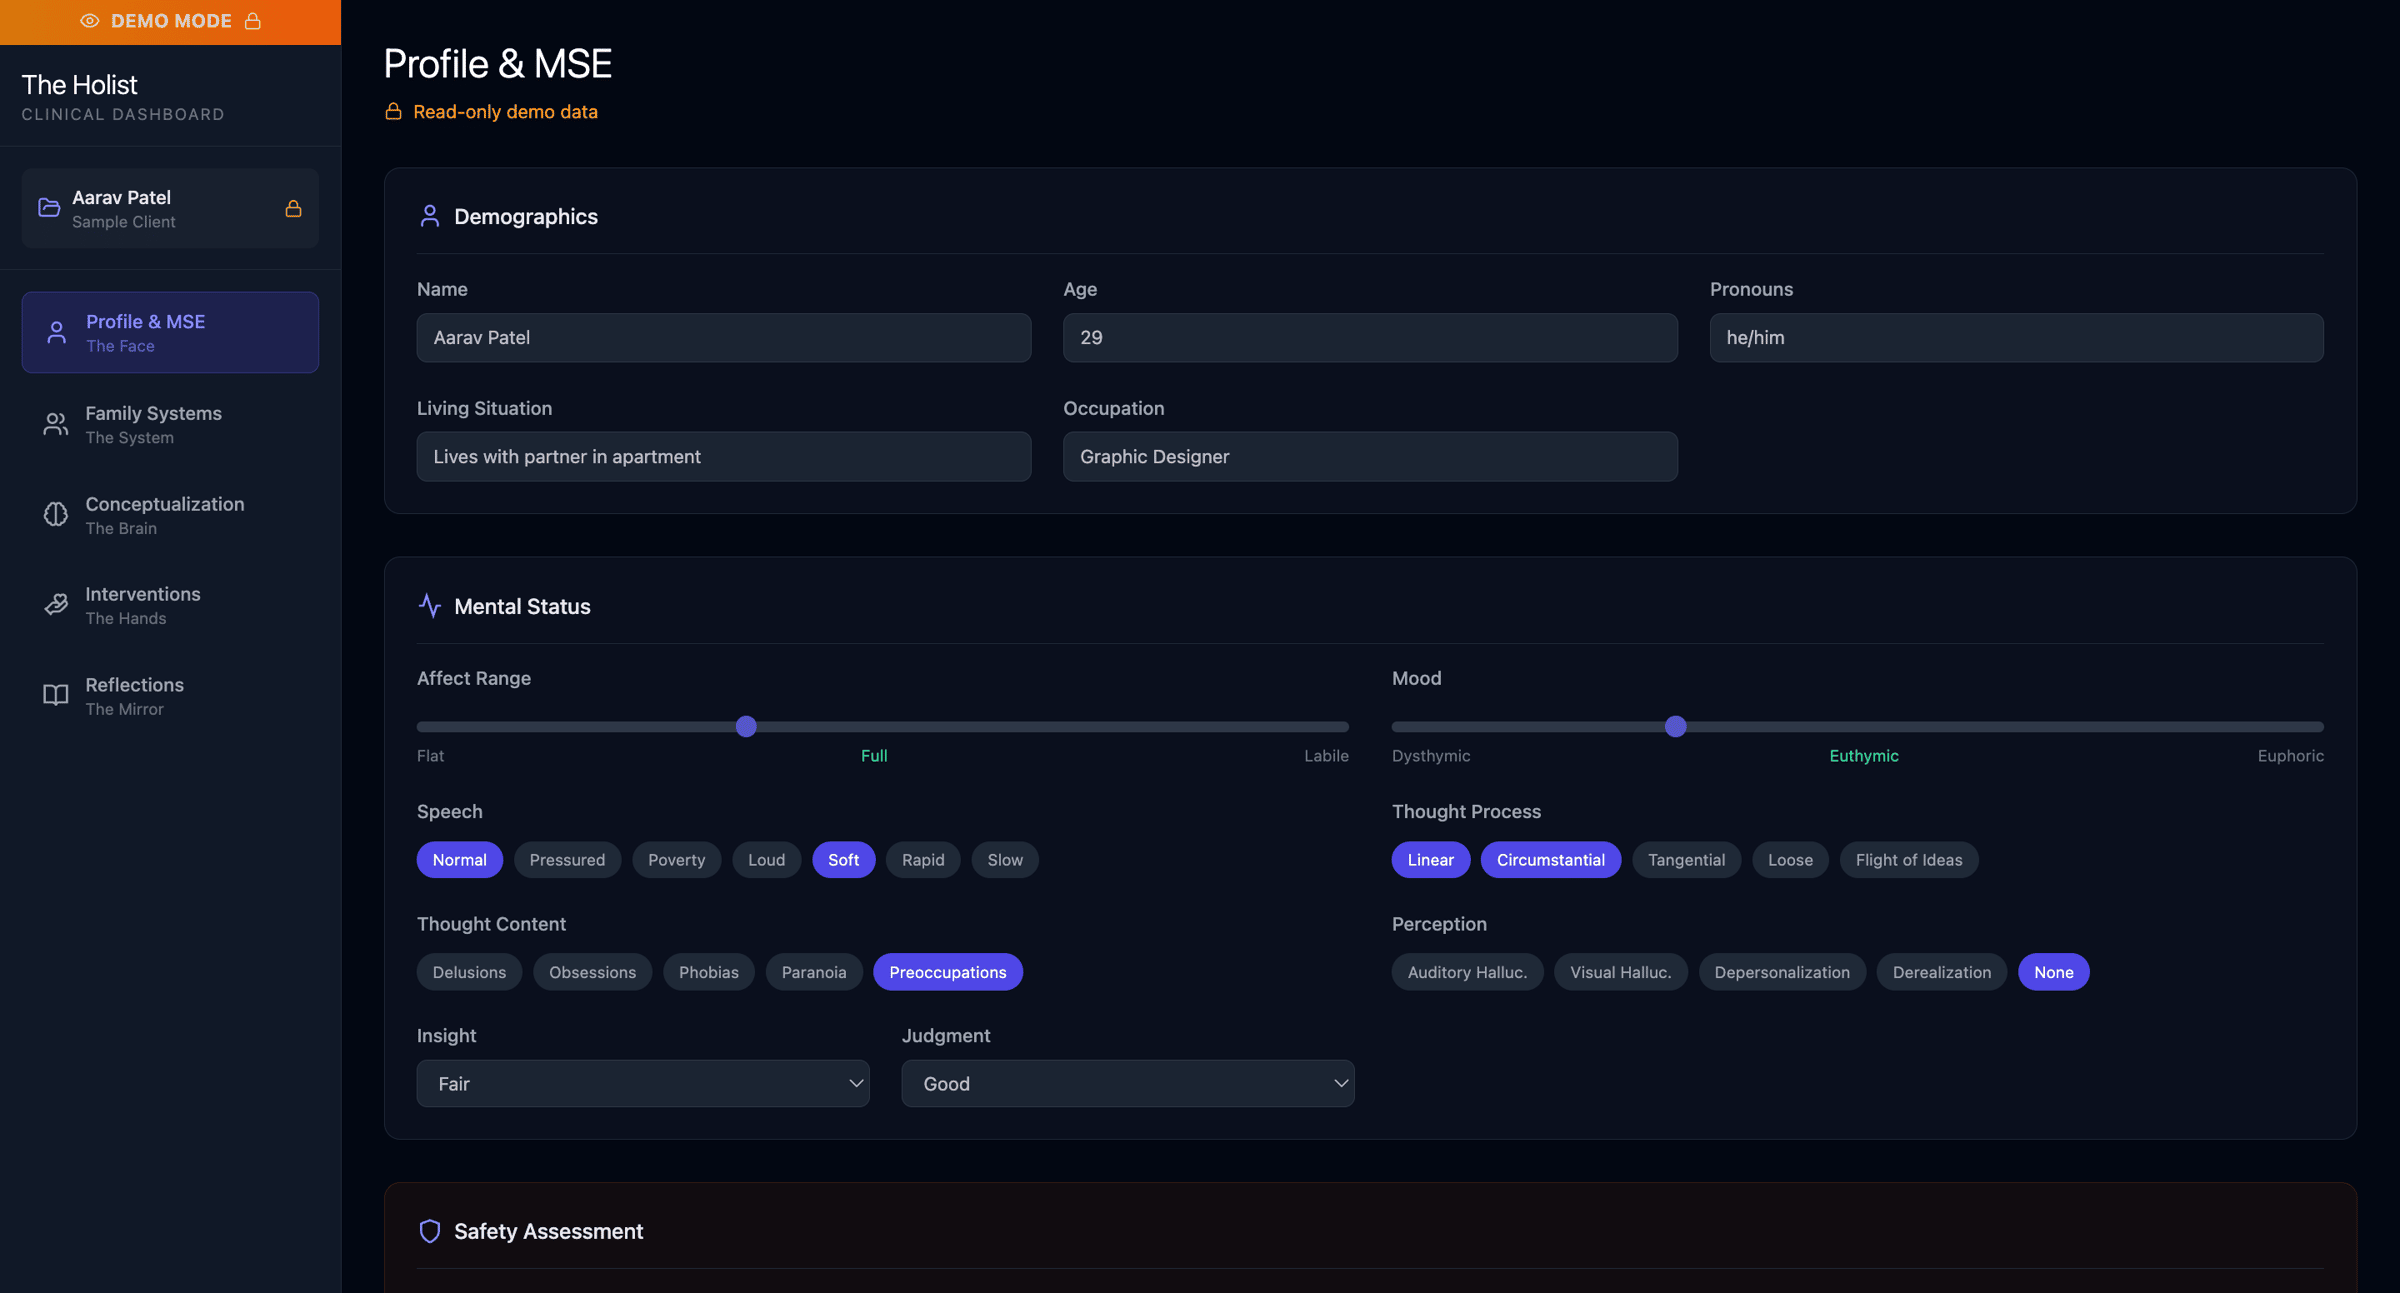Viewport: 2400px width, 1293px height.
Task: Toggle the Pressured speech chip
Action: 567,860
